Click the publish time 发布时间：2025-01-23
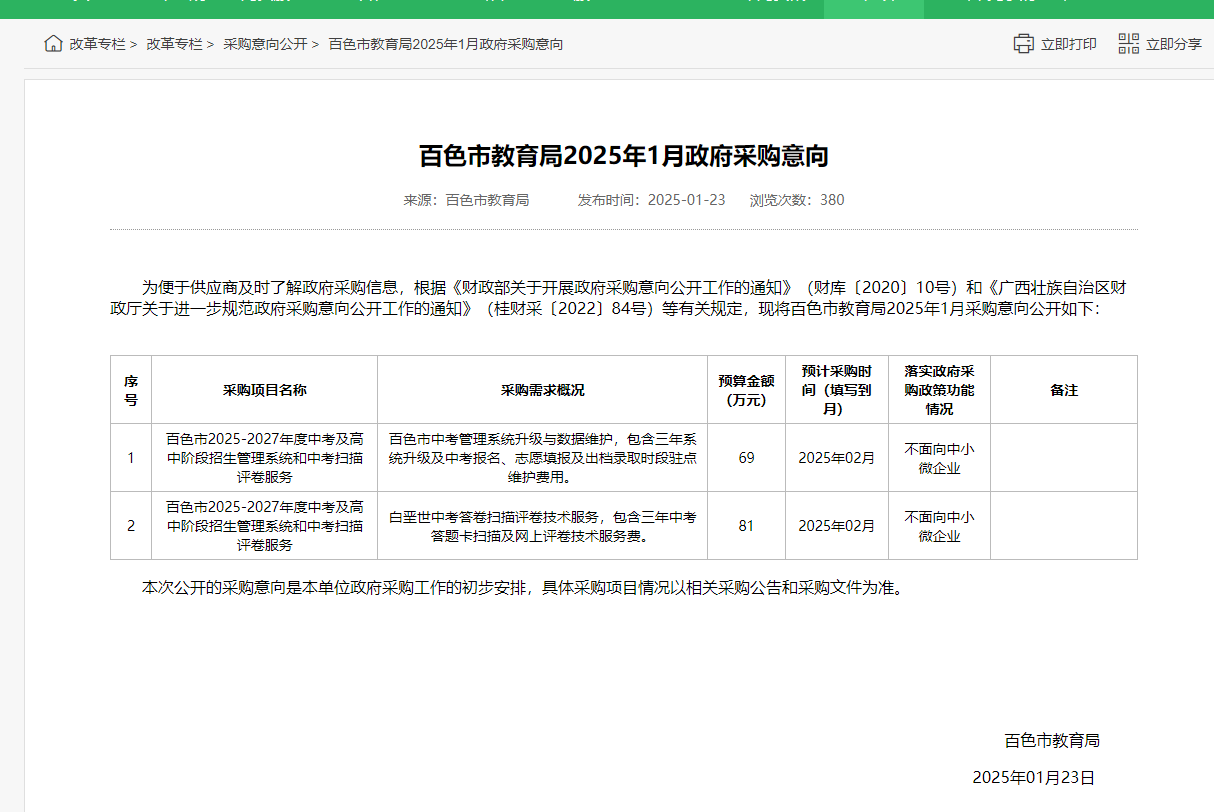The width and height of the screenshot is (1214, 812). click(651, 200)
